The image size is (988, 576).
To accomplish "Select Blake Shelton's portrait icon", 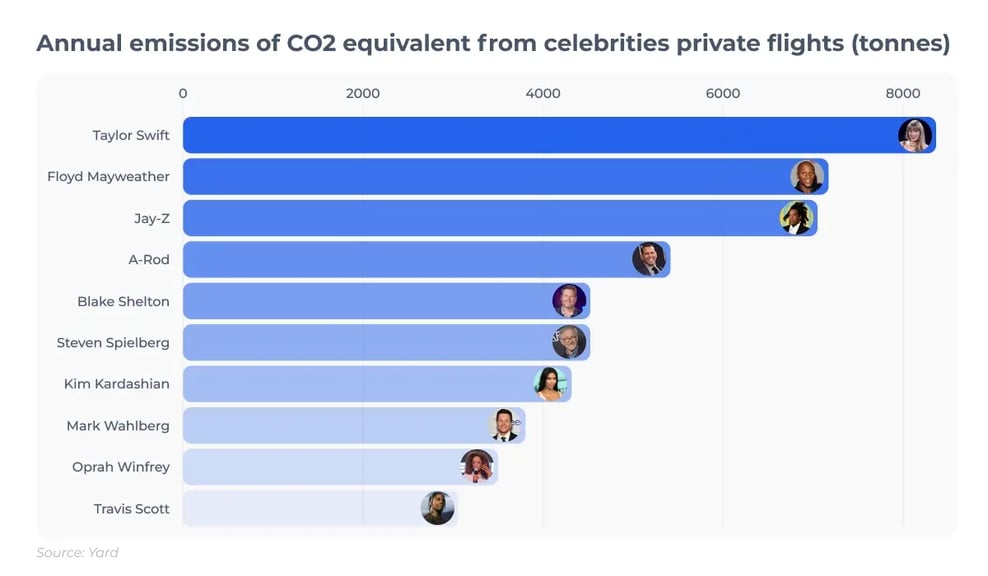I will (x=569, y=301).
